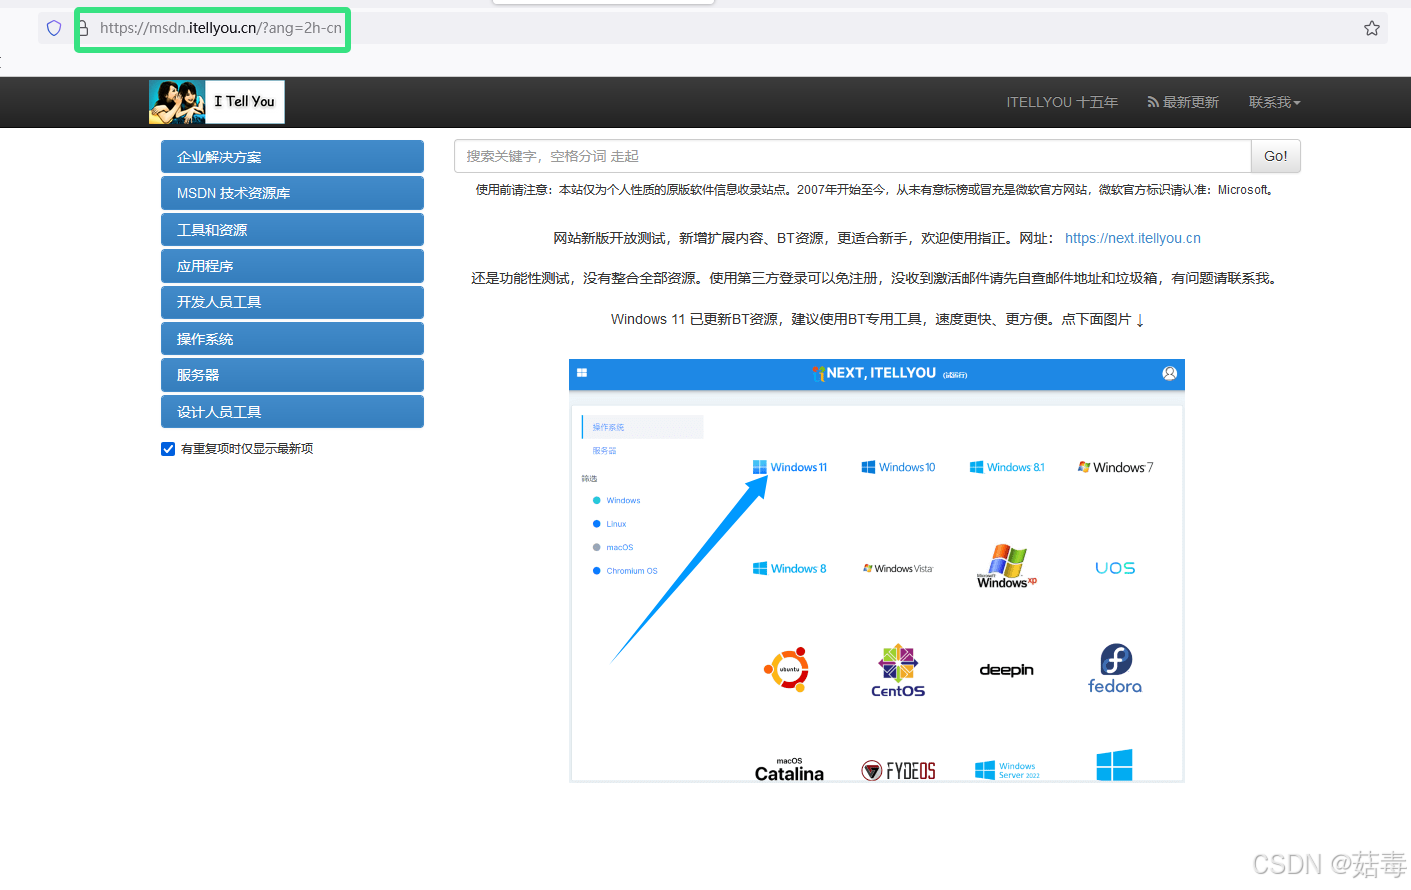This screenshot has height=890, width=1411.
Task: Expand the 企业解决方案 category
Action: [292, 157]
